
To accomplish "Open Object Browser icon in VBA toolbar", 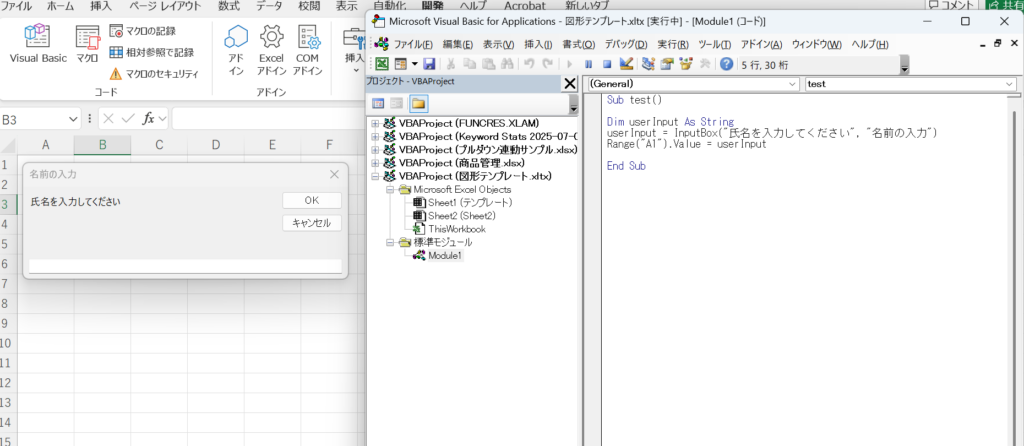I will [x=686, y=64].
